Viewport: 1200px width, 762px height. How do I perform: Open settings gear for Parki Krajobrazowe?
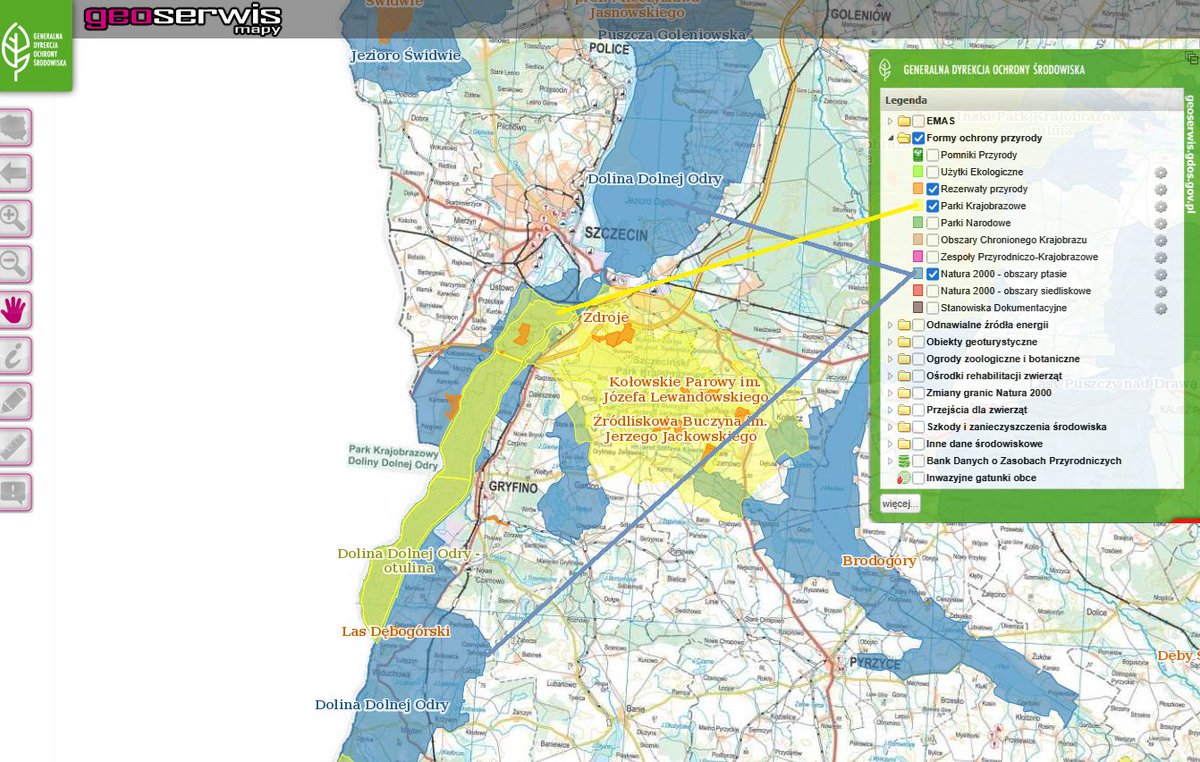1161,206
